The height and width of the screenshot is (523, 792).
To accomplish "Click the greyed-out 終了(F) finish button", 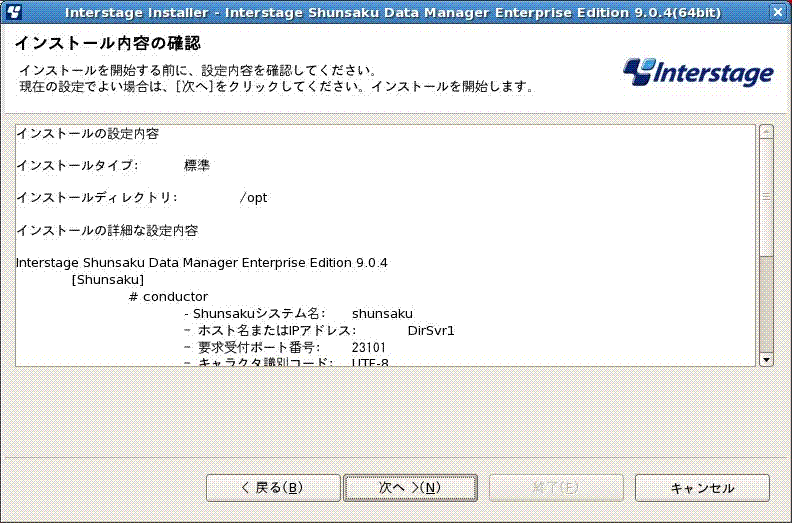I will pos(556,488).
